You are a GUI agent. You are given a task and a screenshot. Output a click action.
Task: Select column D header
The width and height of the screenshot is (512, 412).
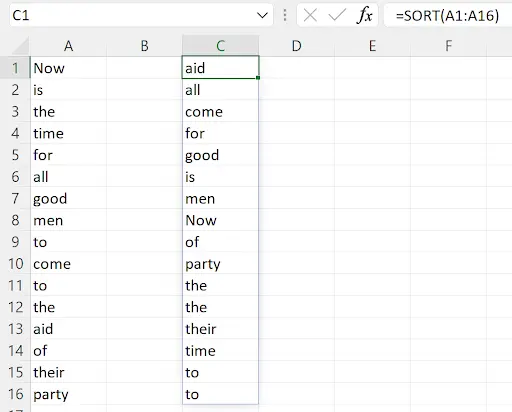tap(297, 46)
